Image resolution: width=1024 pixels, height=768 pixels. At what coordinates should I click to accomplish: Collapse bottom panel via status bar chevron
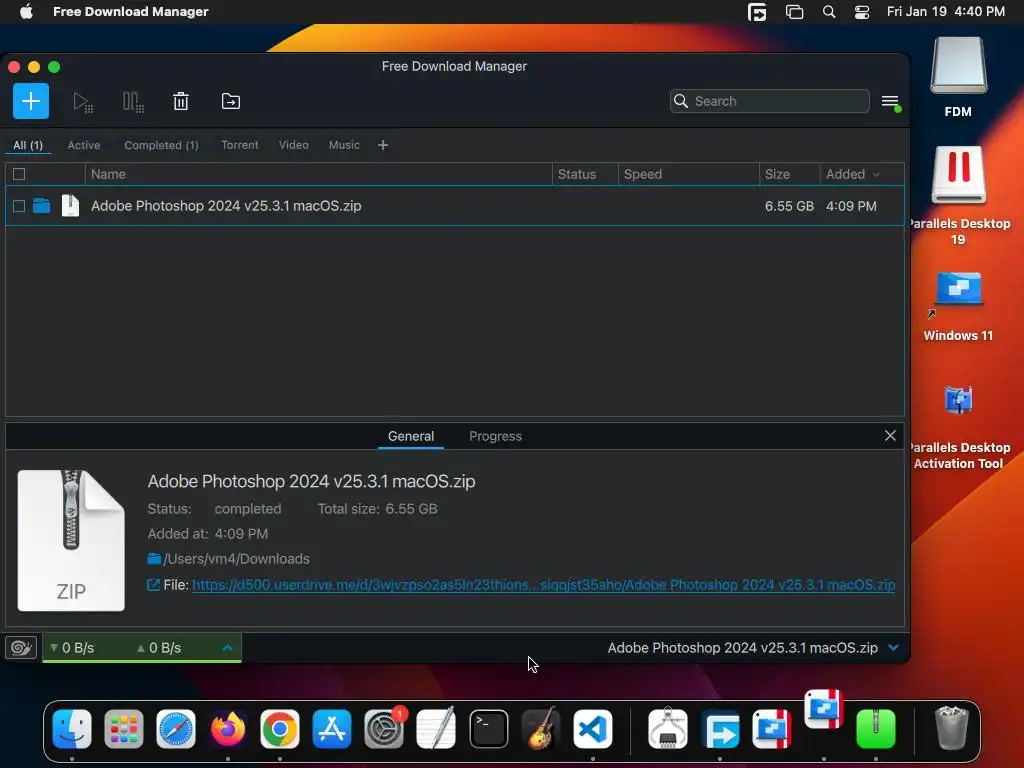click(x=893, y=648)
